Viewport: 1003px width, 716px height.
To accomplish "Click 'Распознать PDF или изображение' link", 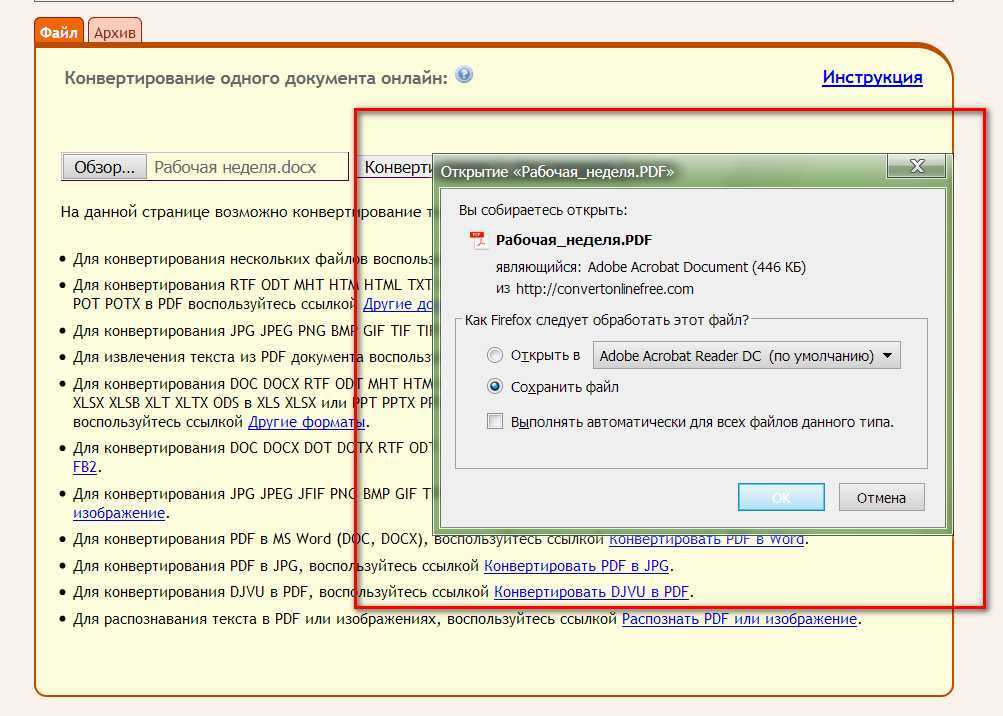I will (x=739, y=619).
